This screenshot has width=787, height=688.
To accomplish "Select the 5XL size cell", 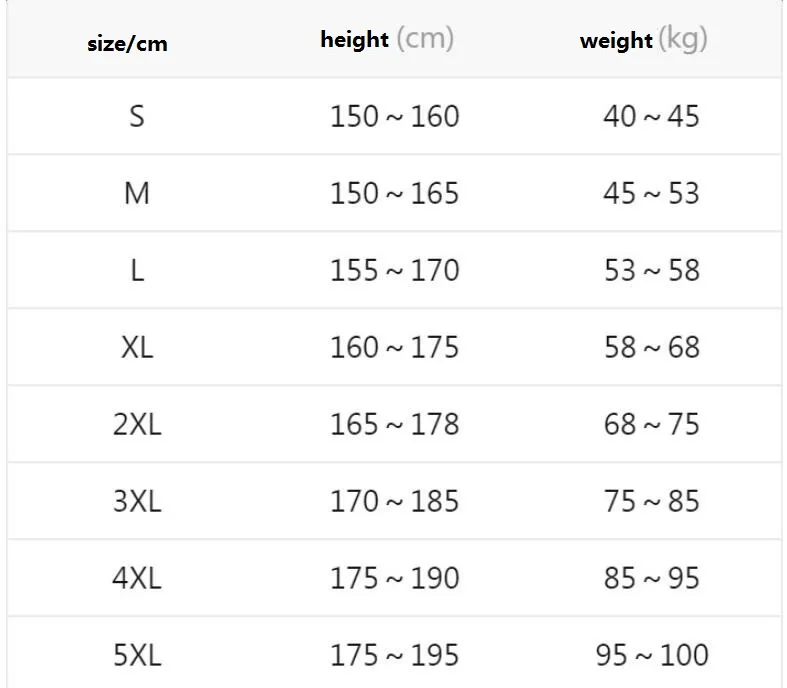I will (137, 655).
